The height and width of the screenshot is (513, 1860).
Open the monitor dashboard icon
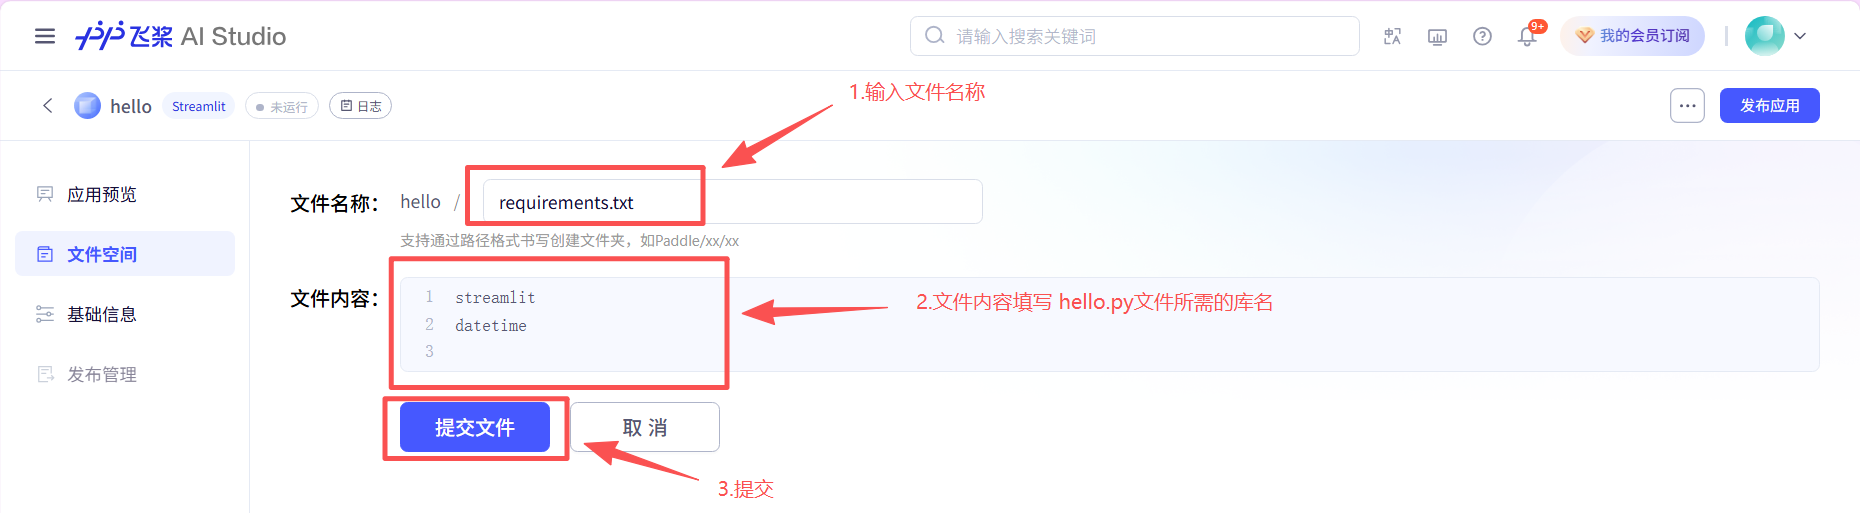pos(1437,36)
